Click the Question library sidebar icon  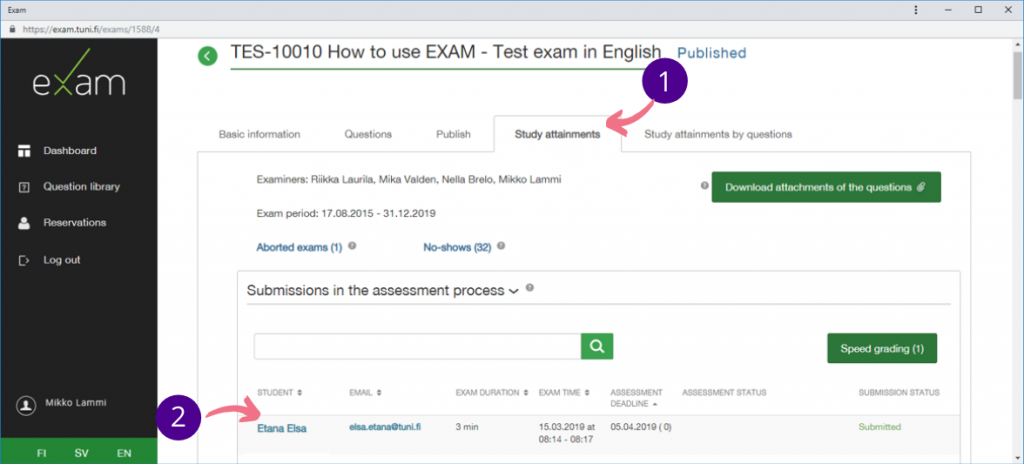[x=25, y=187]
